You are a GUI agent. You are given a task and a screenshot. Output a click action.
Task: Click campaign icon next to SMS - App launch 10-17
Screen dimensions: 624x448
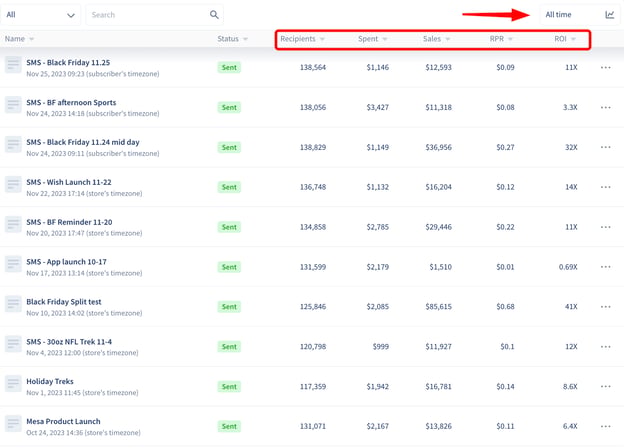13,264
